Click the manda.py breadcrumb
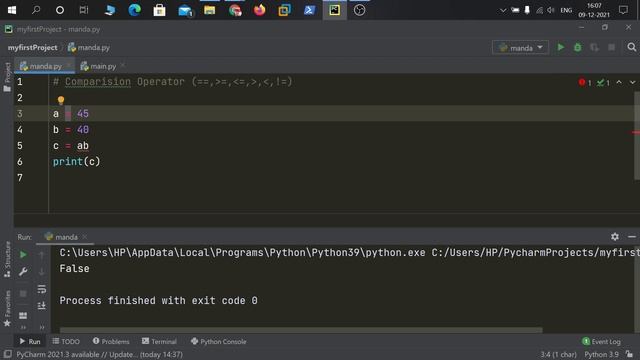This screenshot has height=360, width=640. pyautogui.click(x=89, y=47)
